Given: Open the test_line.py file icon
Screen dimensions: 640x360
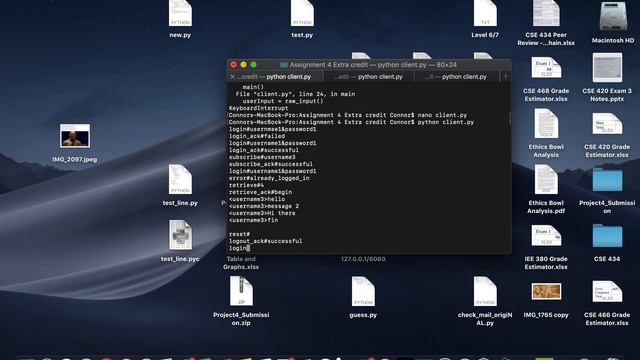Looking at the screenshot, I should click(x=180, y=180).
